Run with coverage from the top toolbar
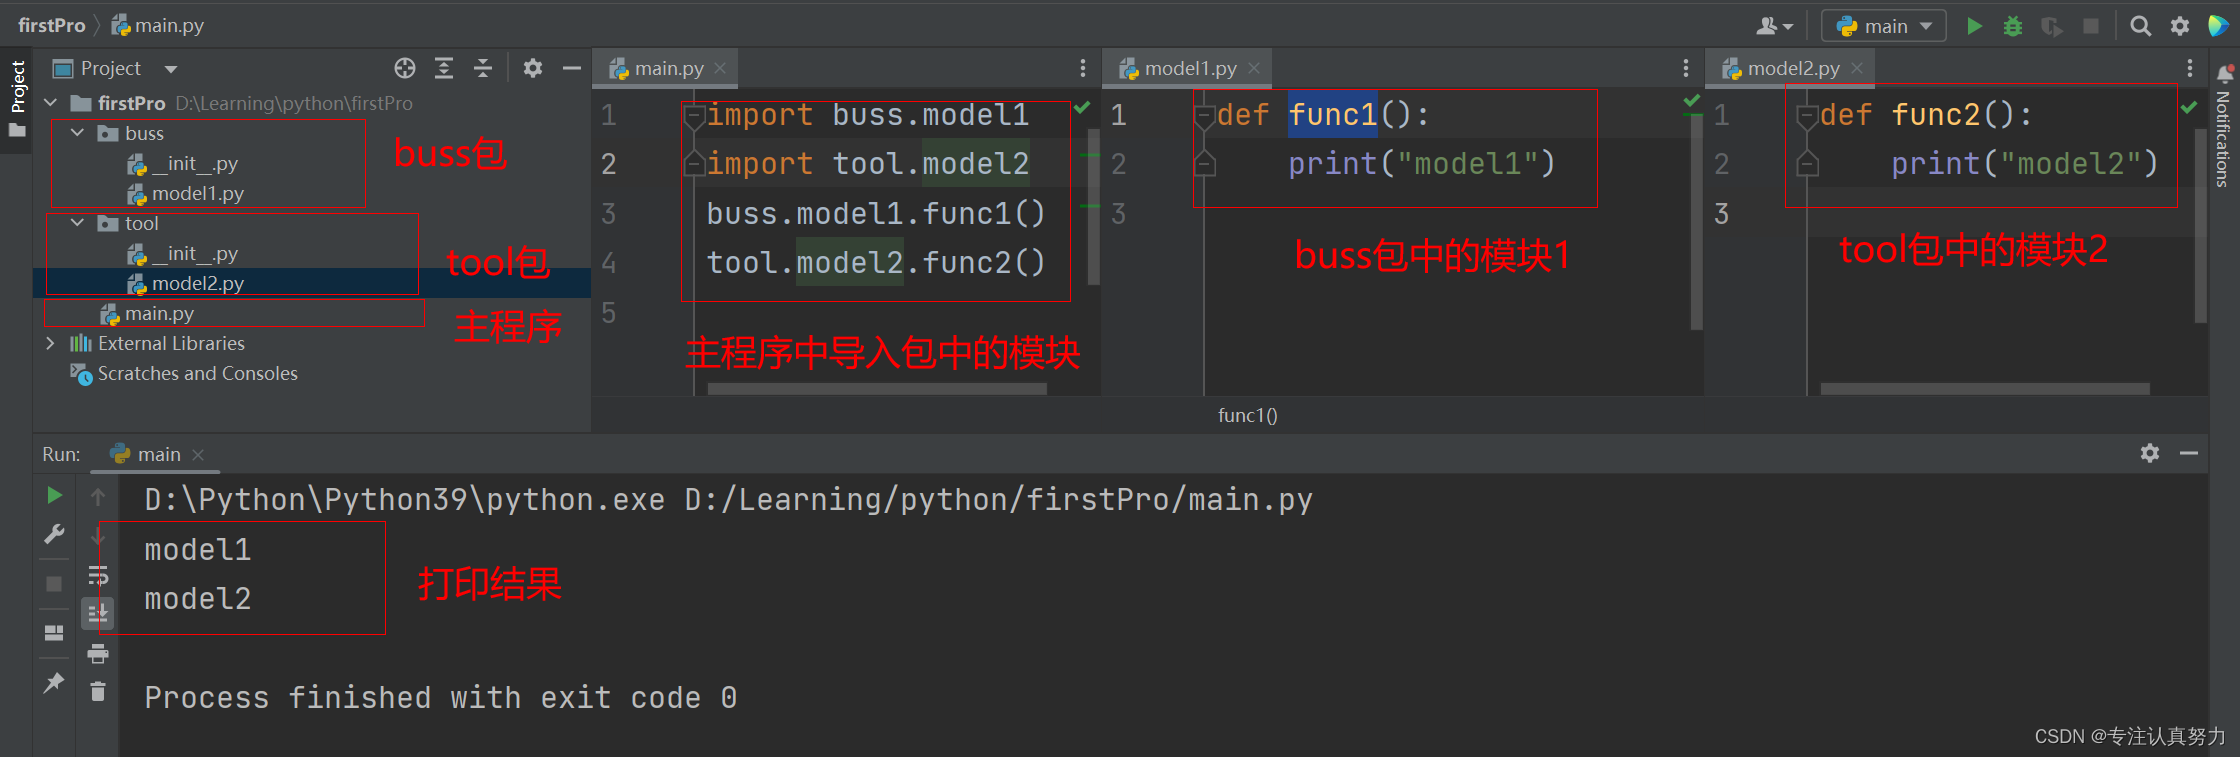The width and height of the screenshot is (2240, 757). 2051,26
